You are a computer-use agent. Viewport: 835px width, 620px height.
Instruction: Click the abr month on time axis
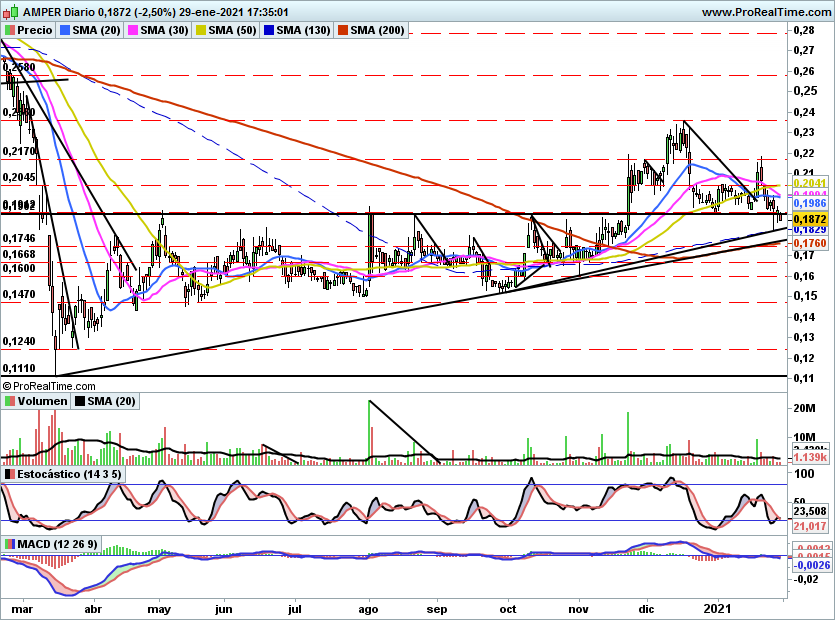tap(93, 609)
